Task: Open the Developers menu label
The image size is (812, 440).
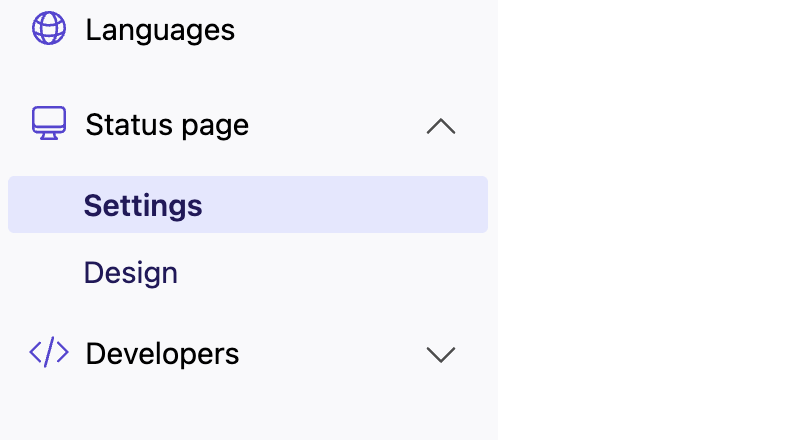Action: pyautogui.click(x=162, y=353)
